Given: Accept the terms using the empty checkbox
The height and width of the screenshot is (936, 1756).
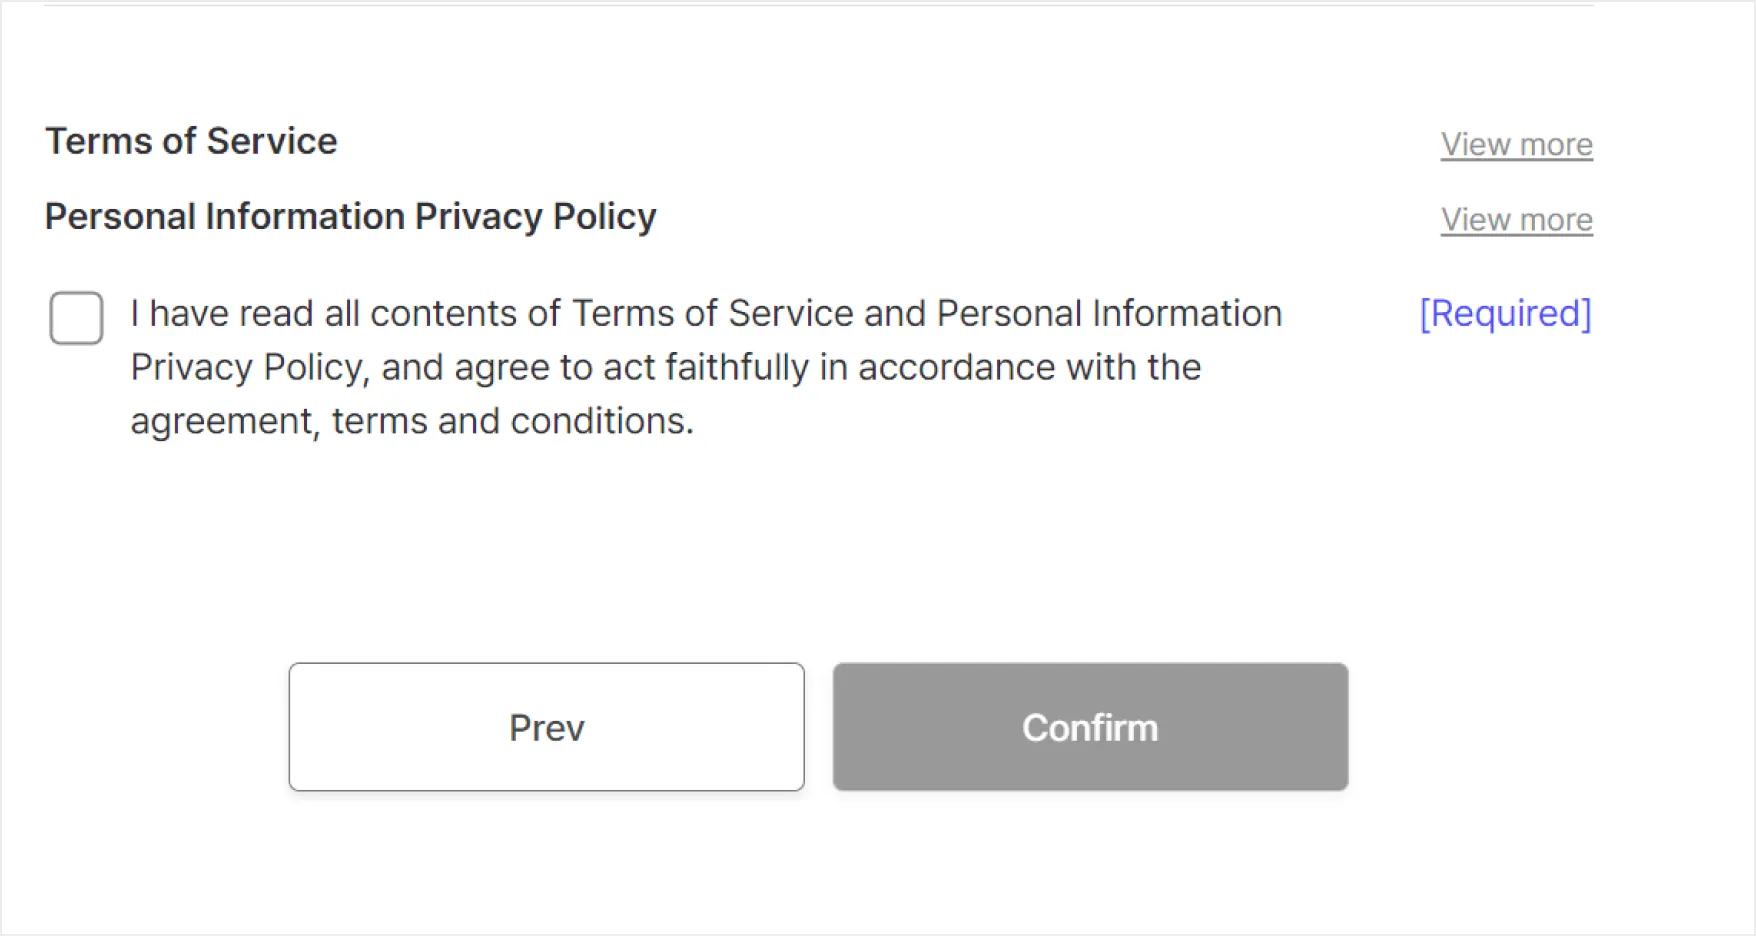Looking at the screenshot, I should click(76, 318).
